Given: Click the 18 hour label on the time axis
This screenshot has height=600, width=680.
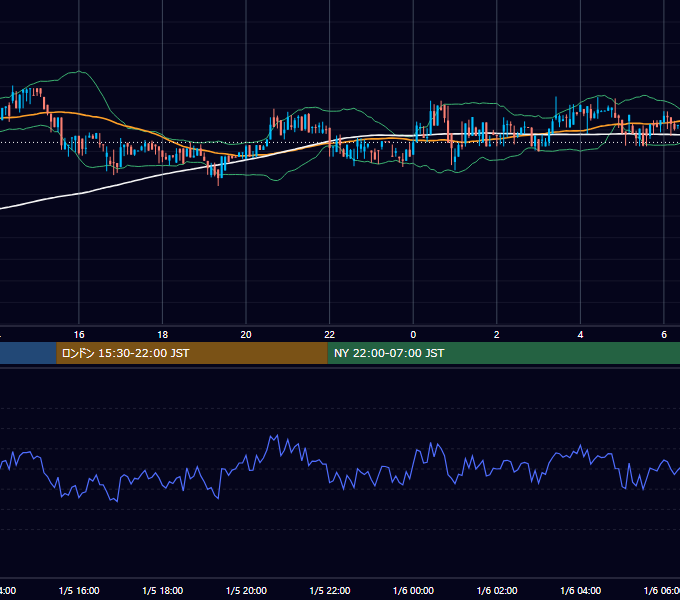Looking at the screenshot, I should point(163,335).
